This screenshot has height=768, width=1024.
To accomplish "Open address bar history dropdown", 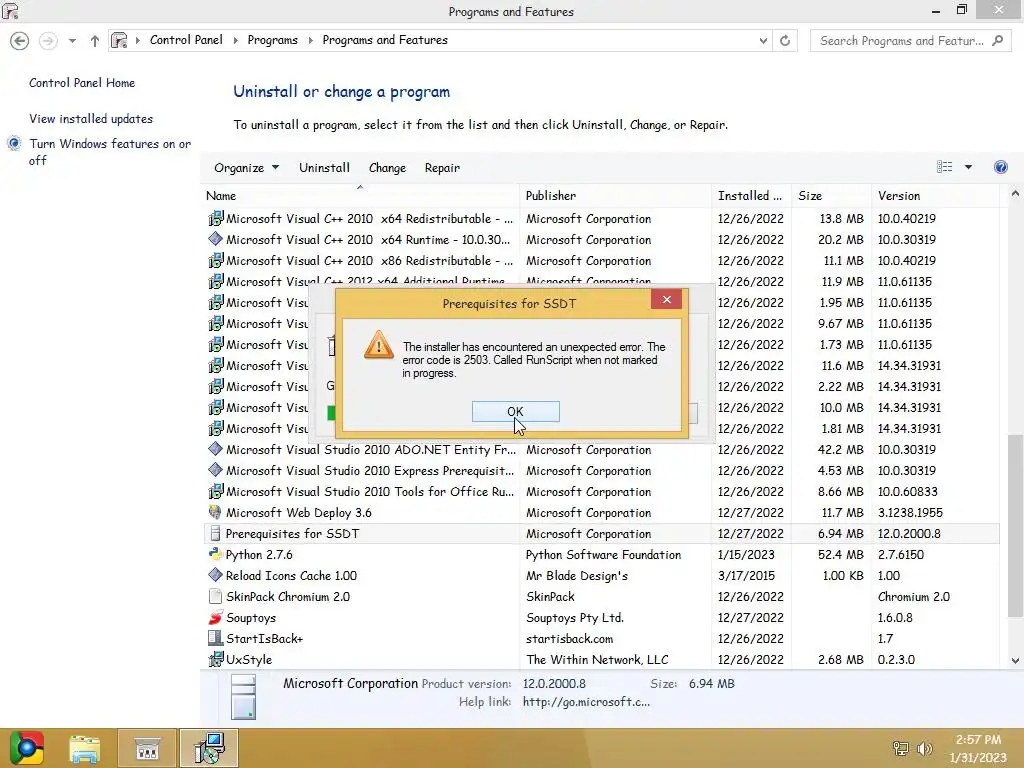I will 763,40.
